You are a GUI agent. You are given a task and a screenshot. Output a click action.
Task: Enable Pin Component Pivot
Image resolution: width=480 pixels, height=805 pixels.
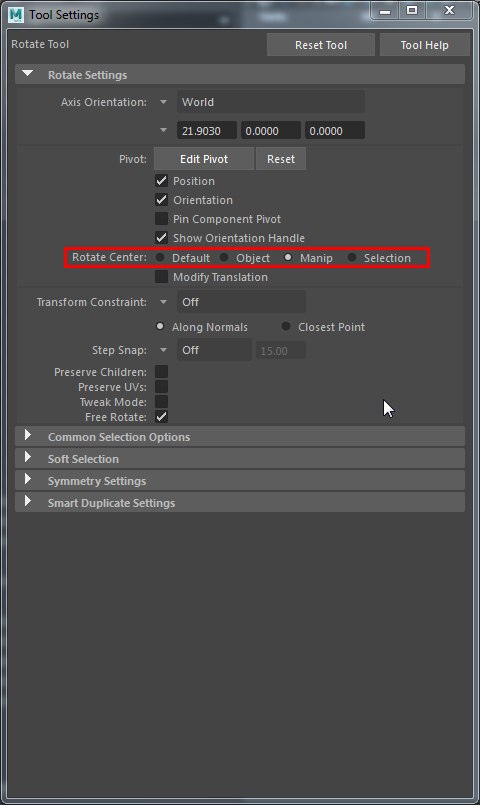point(161,219)
